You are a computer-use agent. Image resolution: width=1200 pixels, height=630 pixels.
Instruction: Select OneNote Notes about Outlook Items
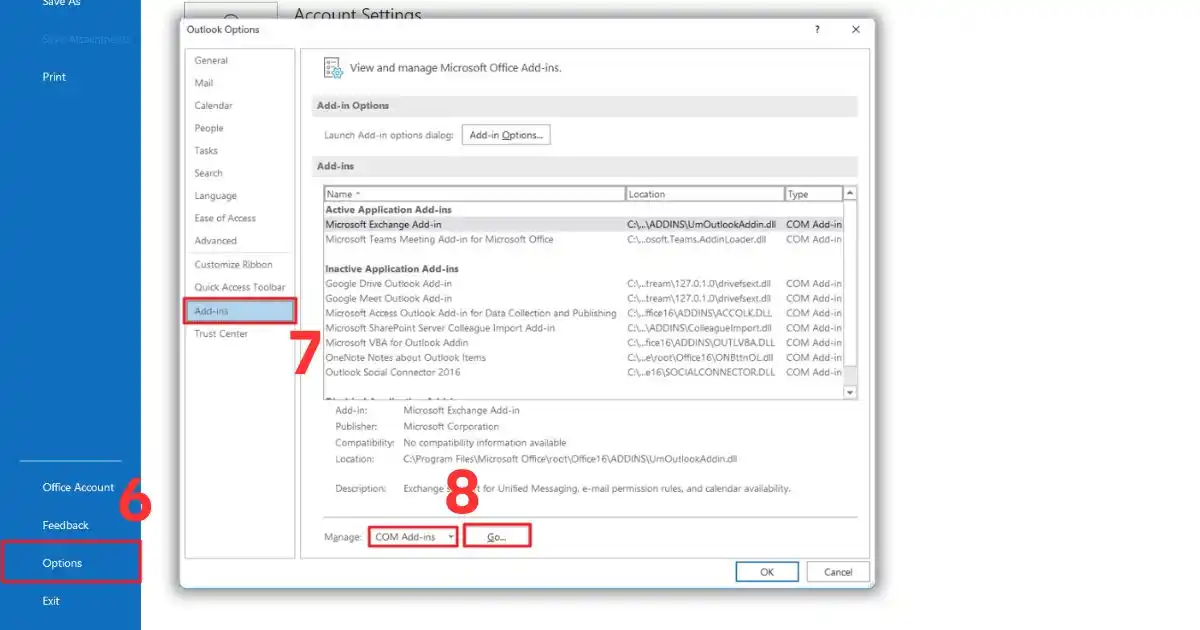point(583,357)
